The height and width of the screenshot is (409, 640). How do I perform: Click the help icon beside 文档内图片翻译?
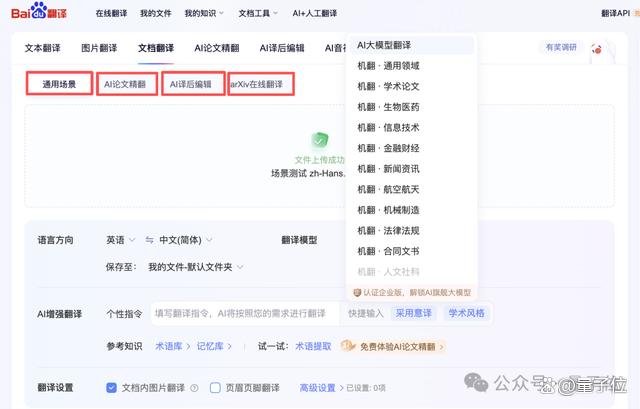195,388
